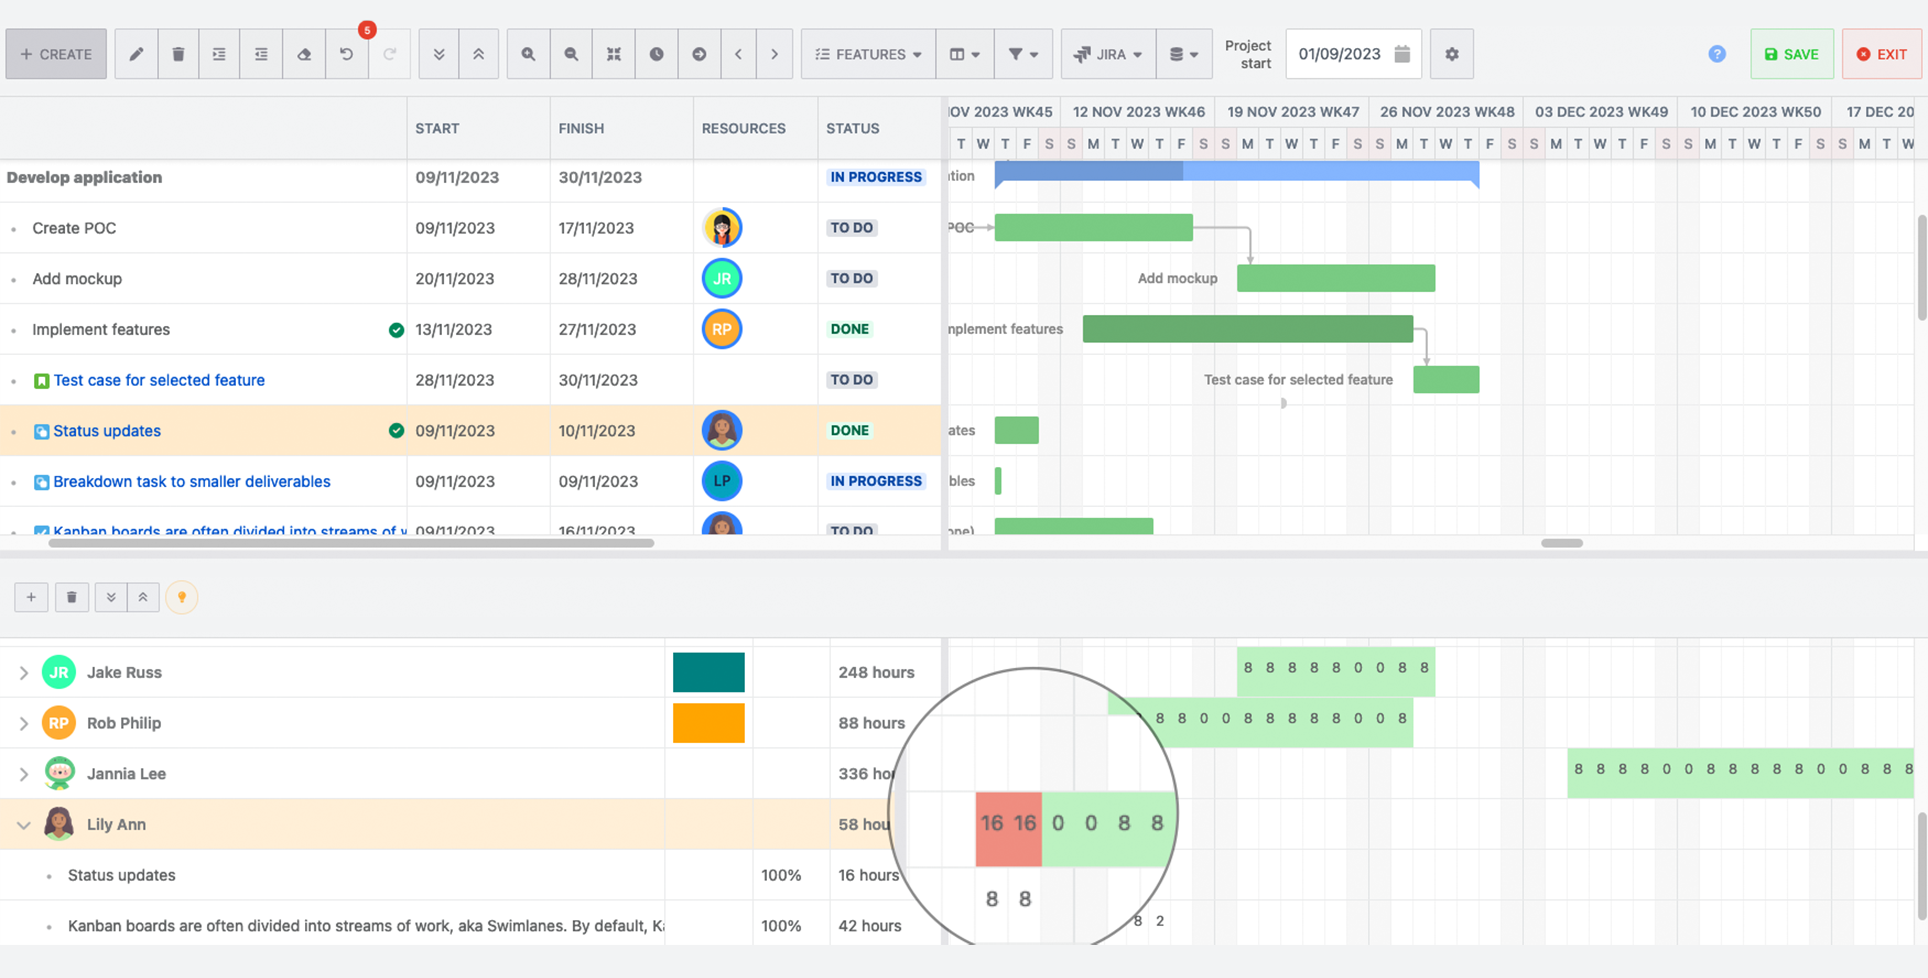
Task: Click the settings gear icon
Action: point(1451,54)
